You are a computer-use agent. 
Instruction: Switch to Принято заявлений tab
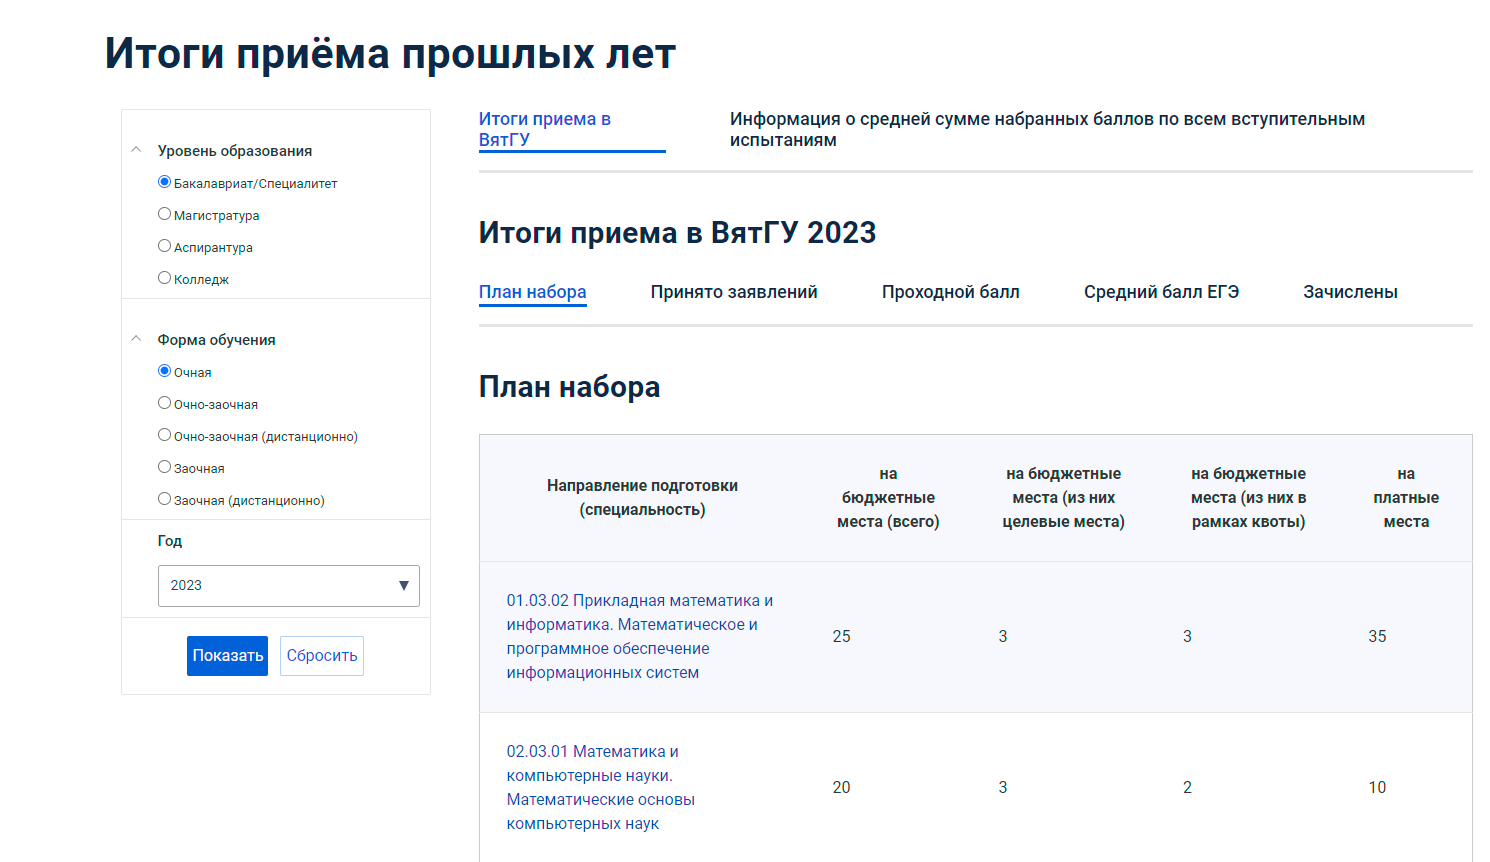click(734, 292)
